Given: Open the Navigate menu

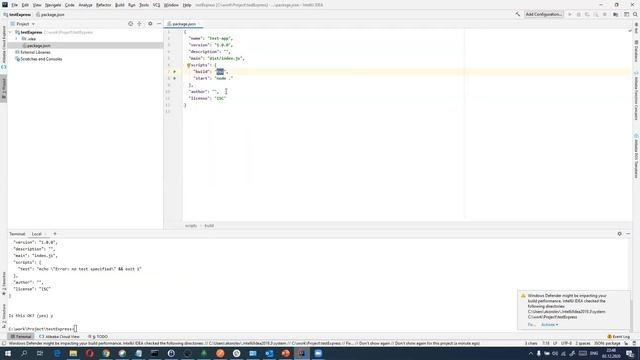Looking at the screenshot, I should (x=53, y=5).
